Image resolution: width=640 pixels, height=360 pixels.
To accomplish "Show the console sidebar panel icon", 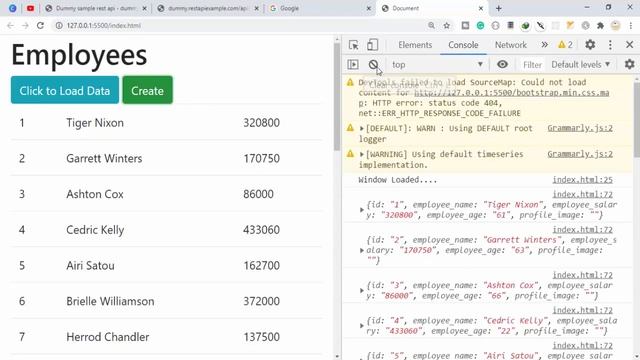I will tap(353, 64).
